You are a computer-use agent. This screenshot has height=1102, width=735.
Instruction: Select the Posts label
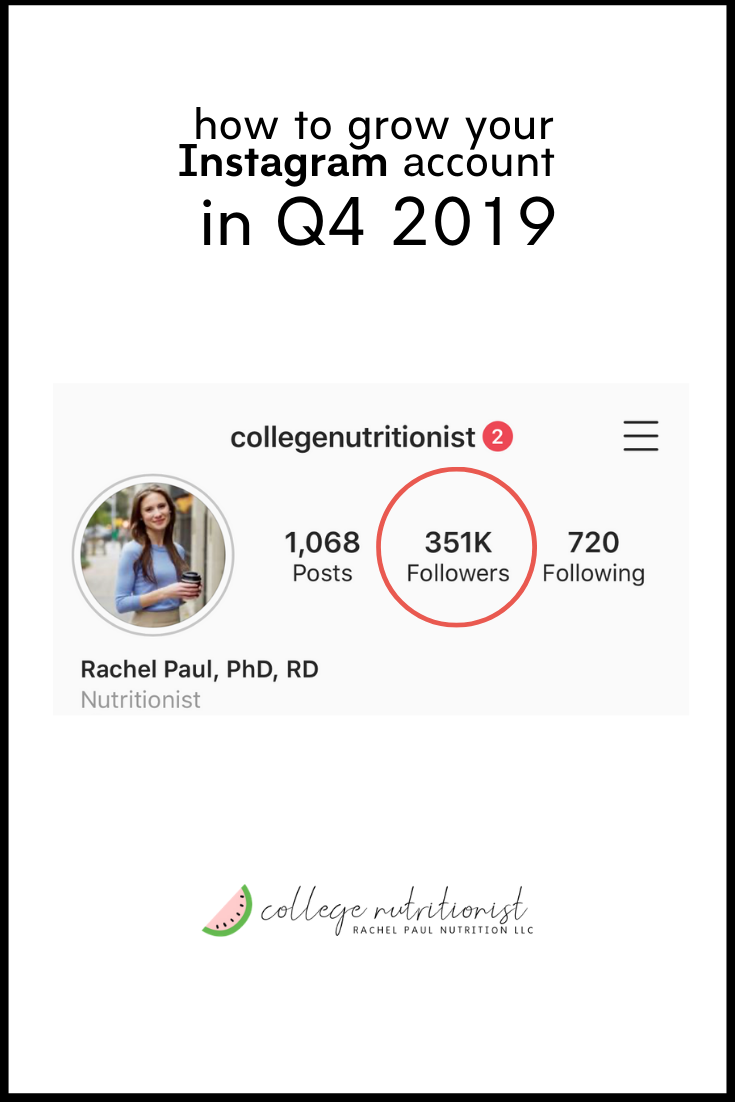(322, 574)
